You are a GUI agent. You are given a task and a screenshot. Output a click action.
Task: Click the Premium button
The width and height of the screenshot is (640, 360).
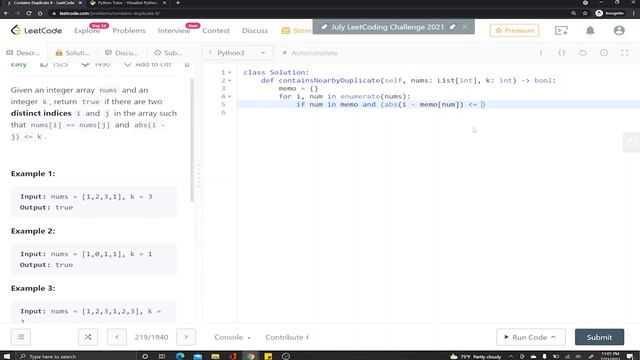(514, 31)
